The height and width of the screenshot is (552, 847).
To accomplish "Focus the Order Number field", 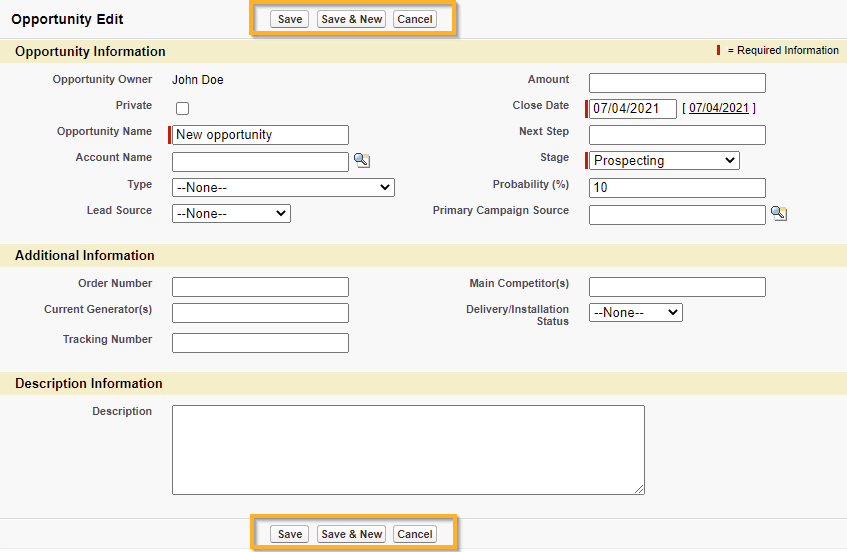I will [260, 288].
